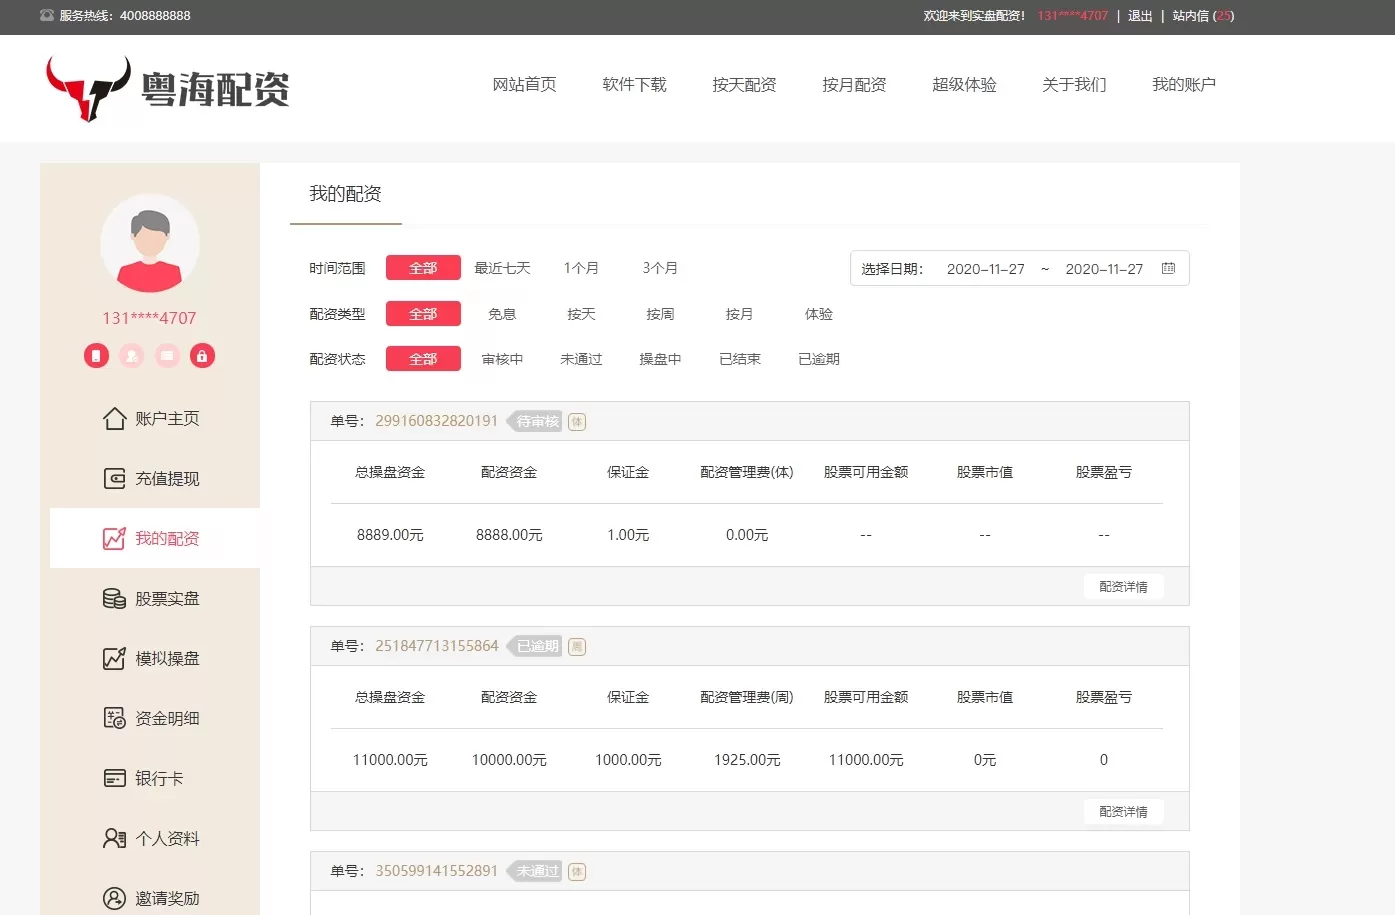The image size is (1395, 915).
Task: Select 最近七天 time range filter
Action: [502, 268]
